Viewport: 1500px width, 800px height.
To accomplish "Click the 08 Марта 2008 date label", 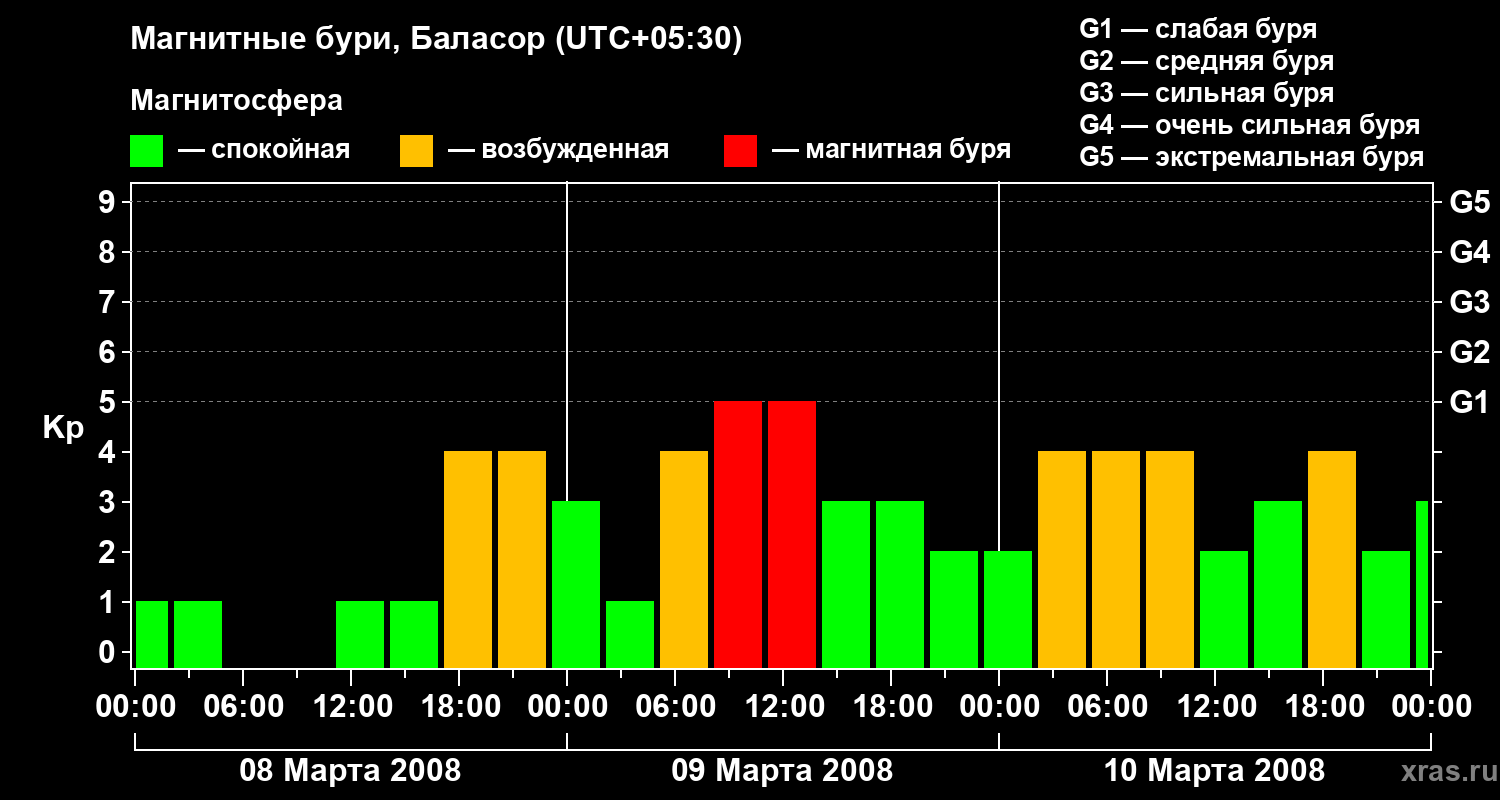I will (x=350, y=771).
